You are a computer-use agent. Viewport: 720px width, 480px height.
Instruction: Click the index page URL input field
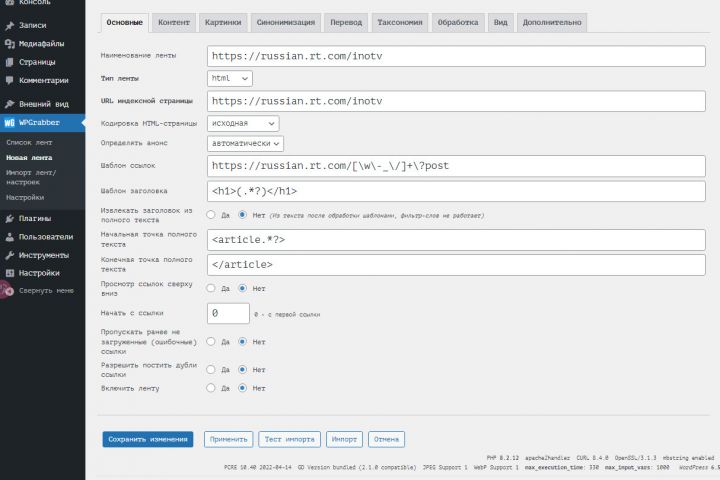(456, 101)
